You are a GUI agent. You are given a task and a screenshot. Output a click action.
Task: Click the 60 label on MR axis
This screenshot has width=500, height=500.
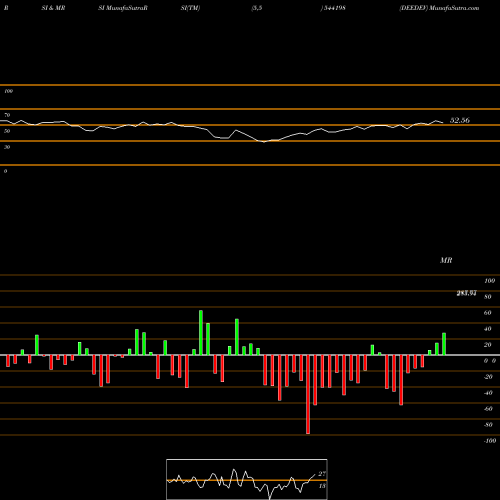tap(487, 313)
